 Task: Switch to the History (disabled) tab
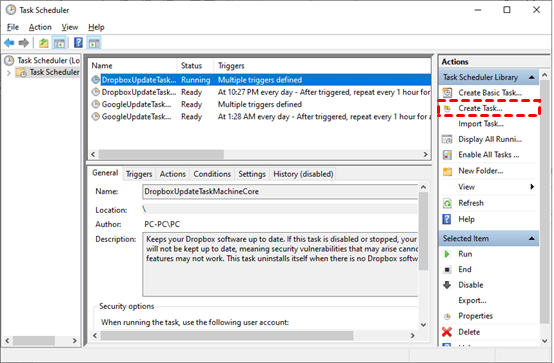pos(303,174)
